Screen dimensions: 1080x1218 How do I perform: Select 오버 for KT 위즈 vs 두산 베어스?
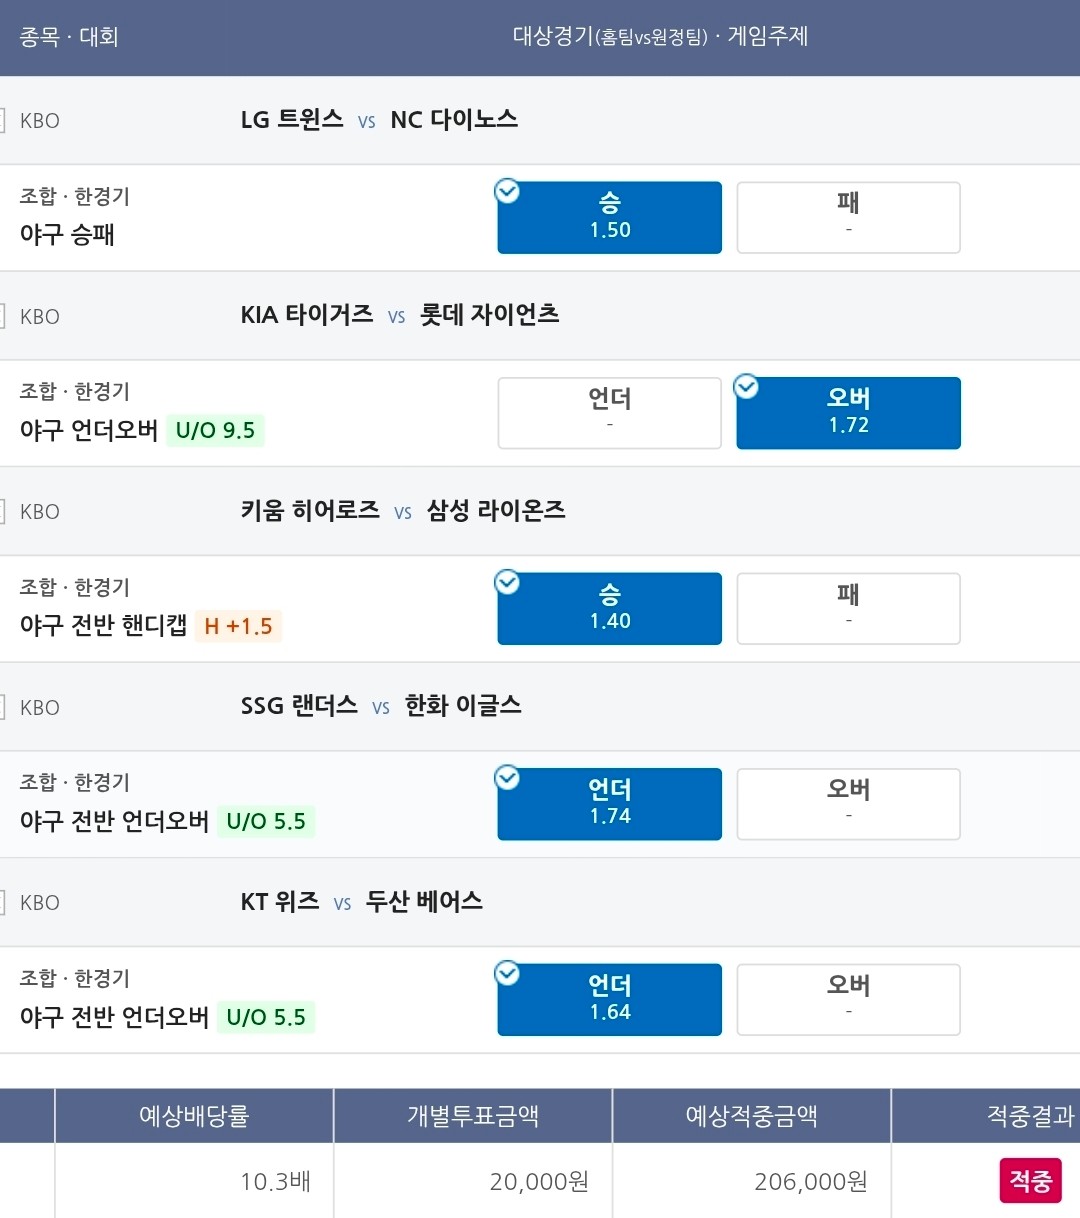coord(848,999)
